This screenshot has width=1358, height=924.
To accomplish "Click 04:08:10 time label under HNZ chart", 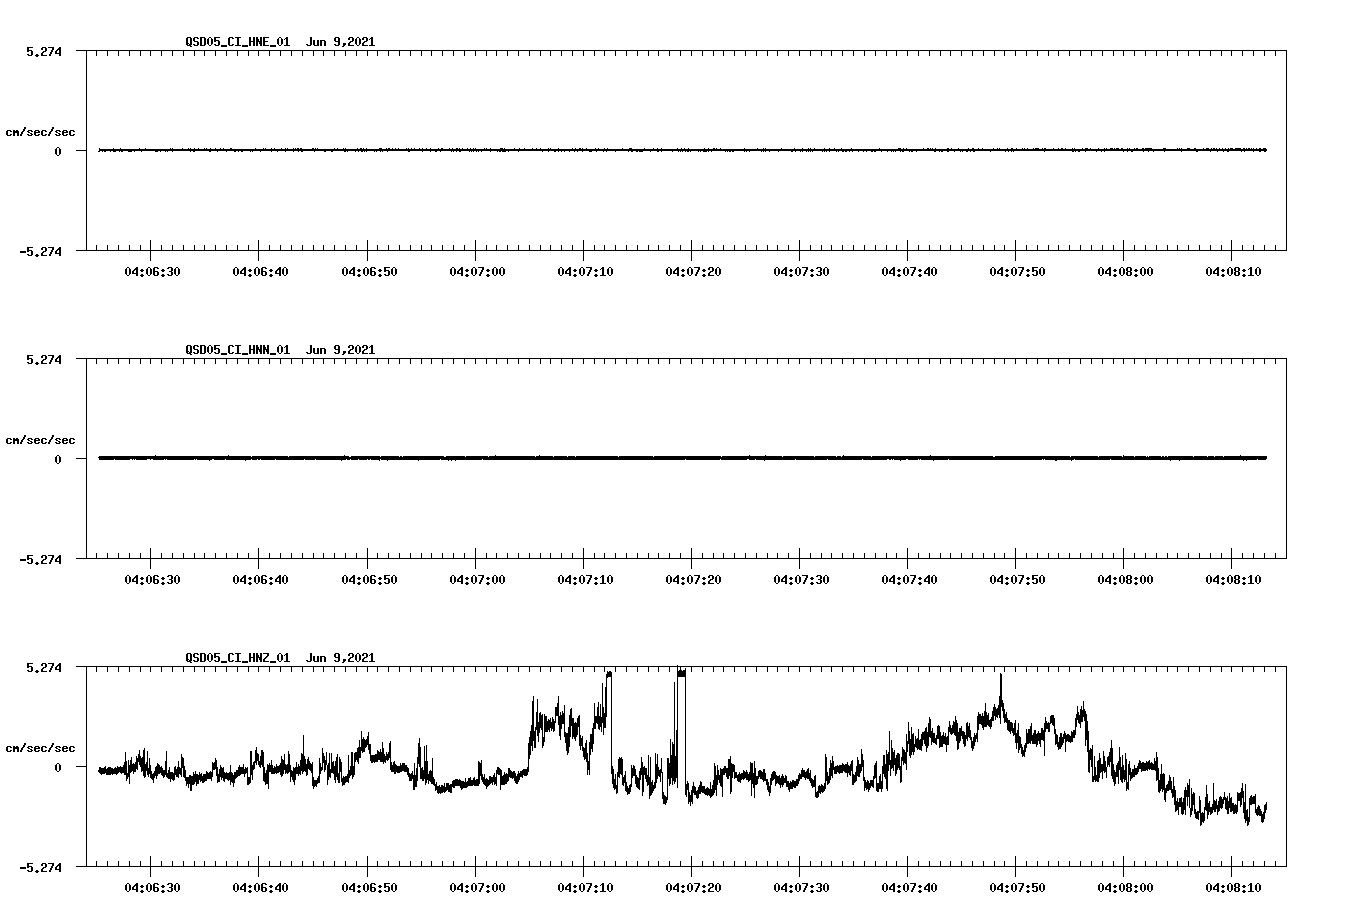I will (x=1233, y=888).
